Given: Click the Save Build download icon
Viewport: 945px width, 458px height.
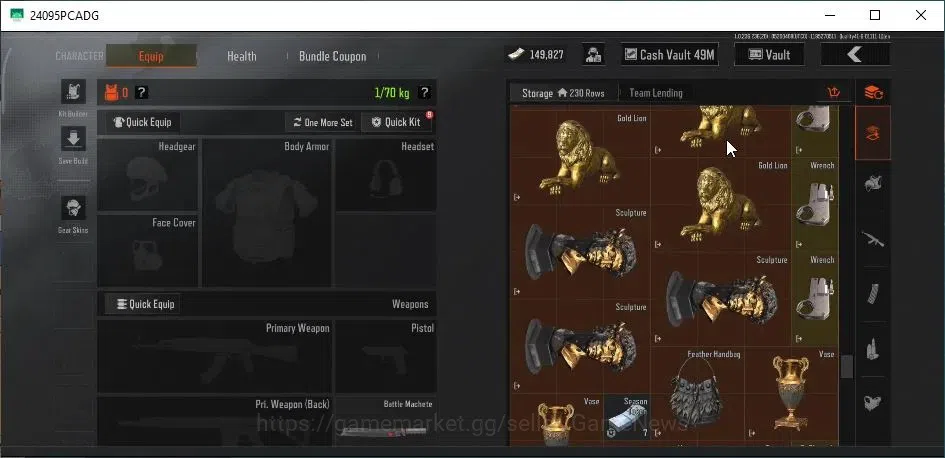Looking at the screenshot, I should point(73,139).
